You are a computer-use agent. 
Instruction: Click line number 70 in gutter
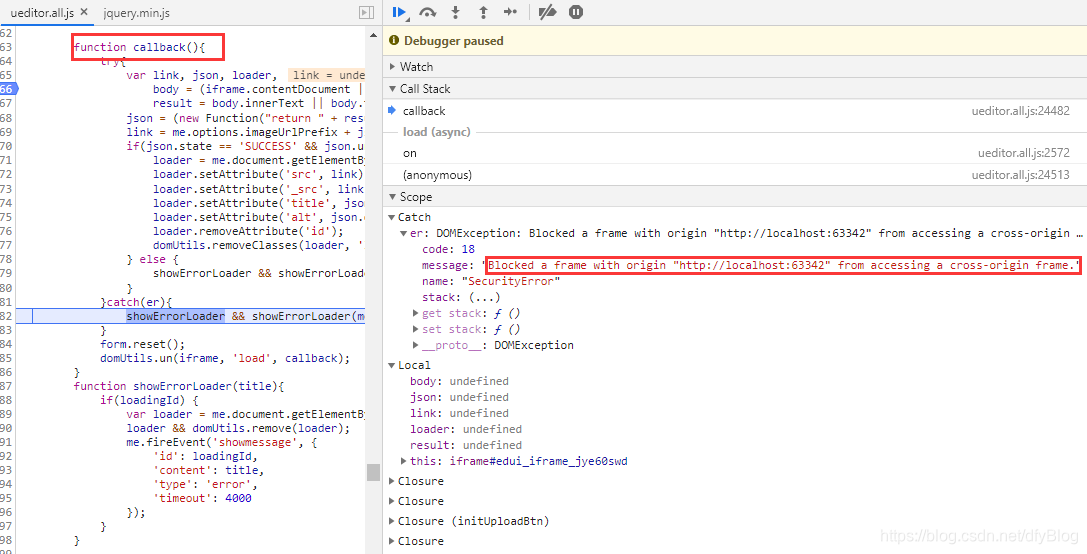pos(6,146)
